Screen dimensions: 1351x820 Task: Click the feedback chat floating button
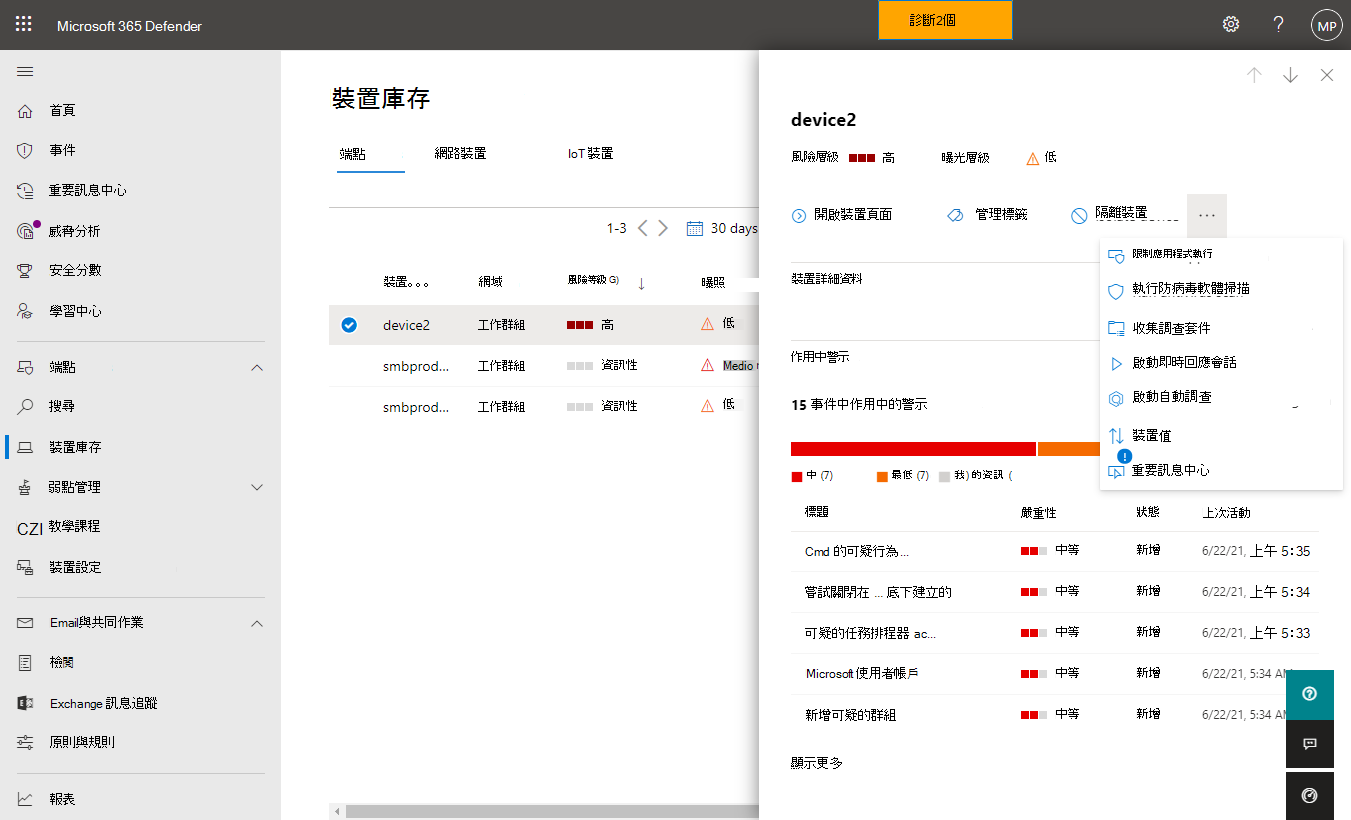(1310, 744)
